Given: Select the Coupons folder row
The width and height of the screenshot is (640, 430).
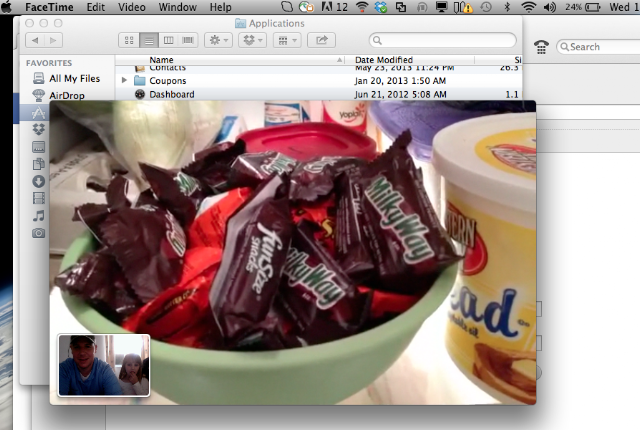Looking at the screenshot, I should pos(318,80).
